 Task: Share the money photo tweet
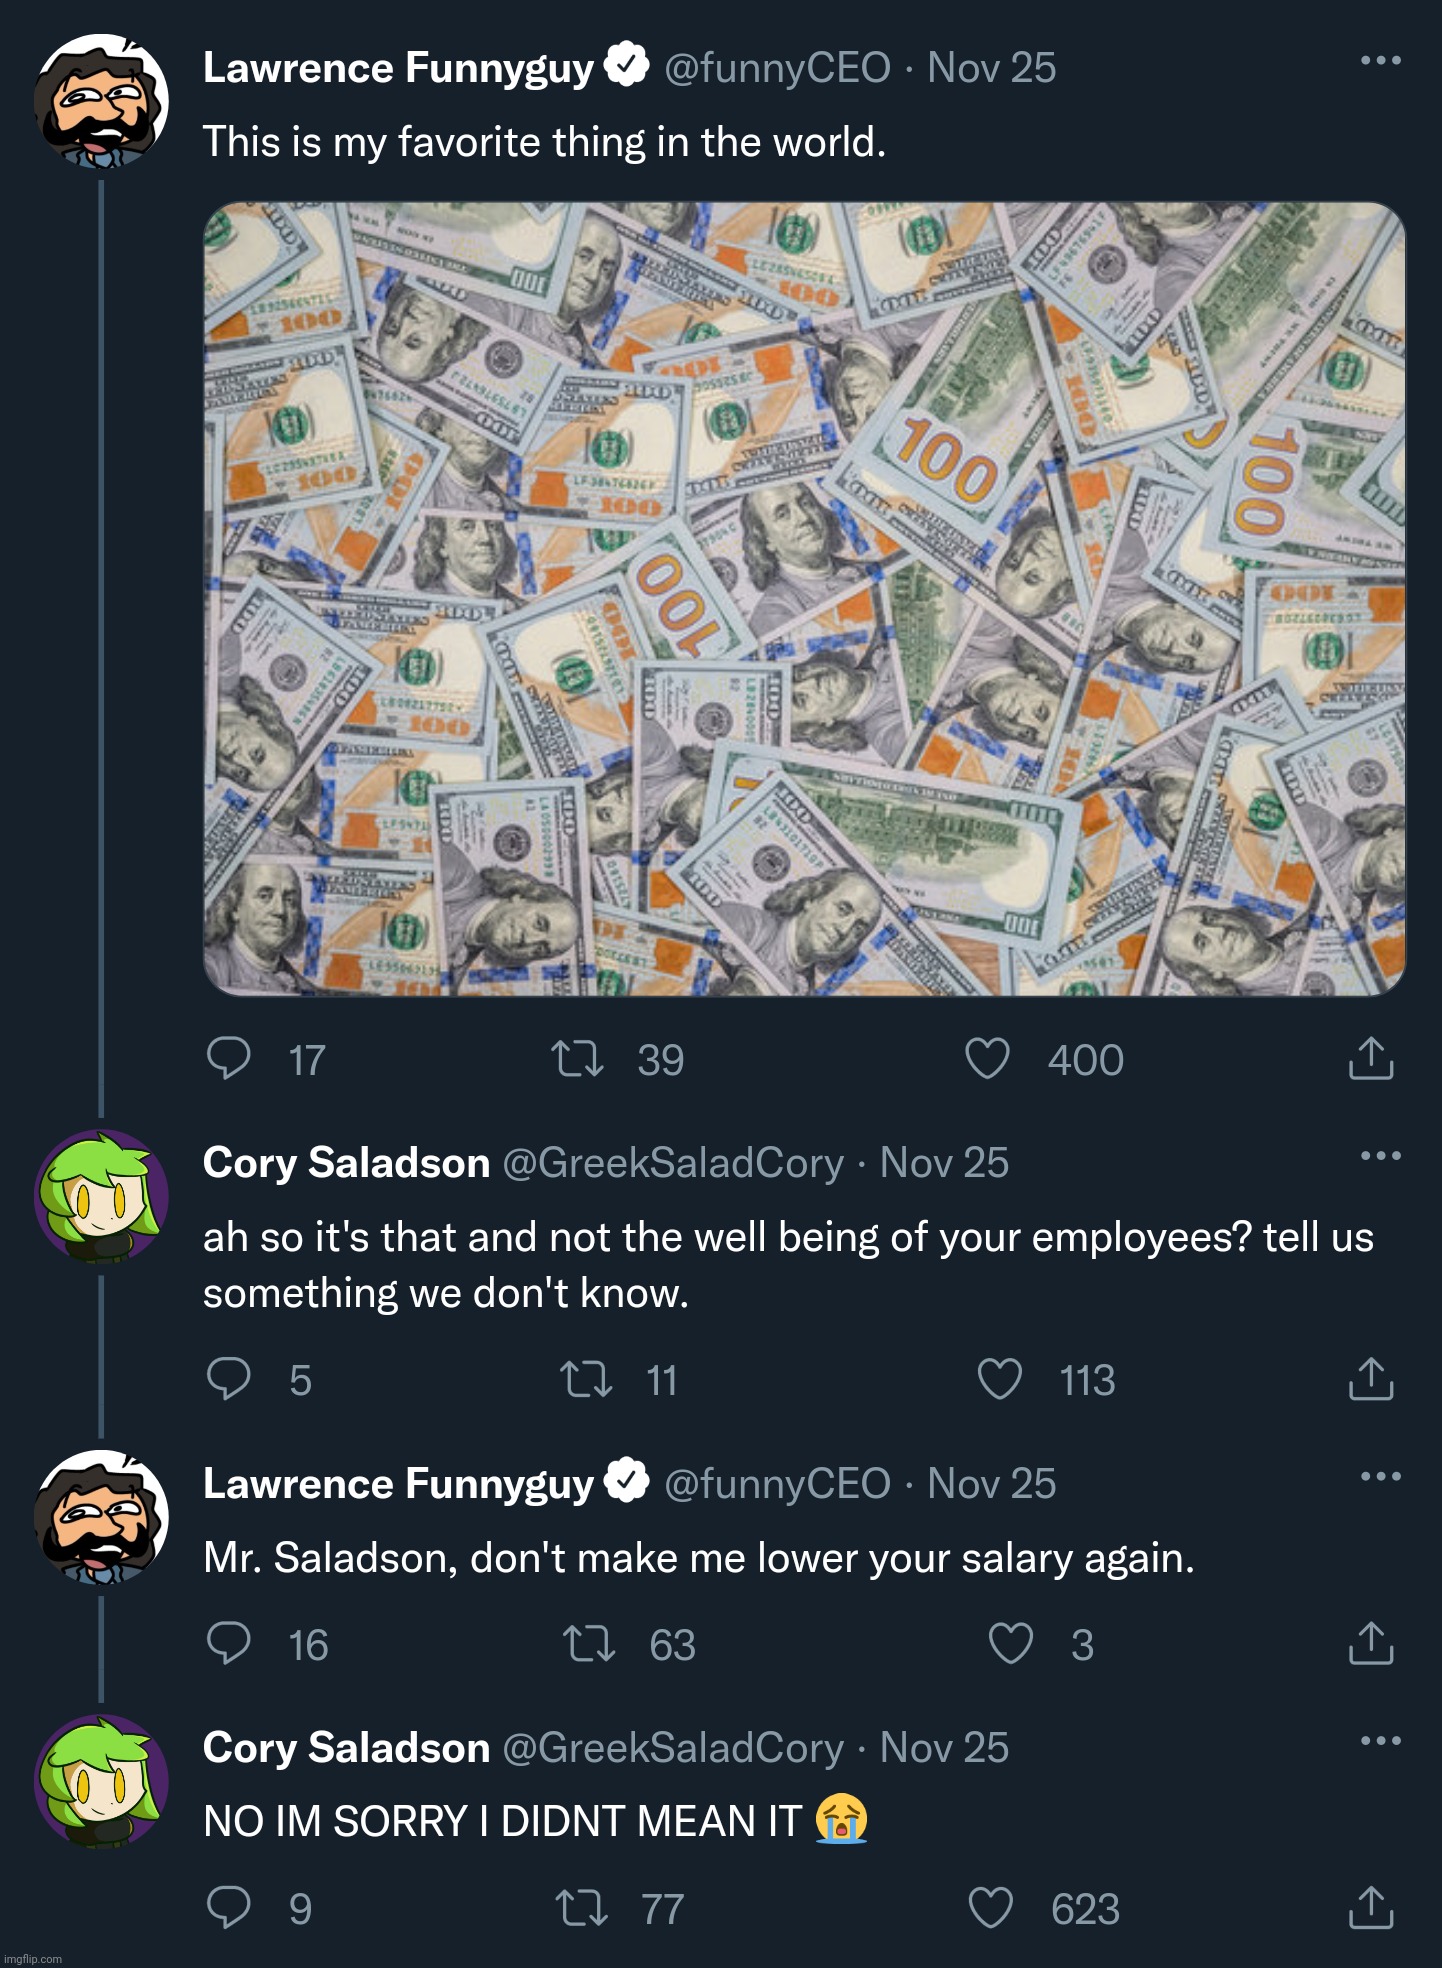[x=1370, y=1059]
